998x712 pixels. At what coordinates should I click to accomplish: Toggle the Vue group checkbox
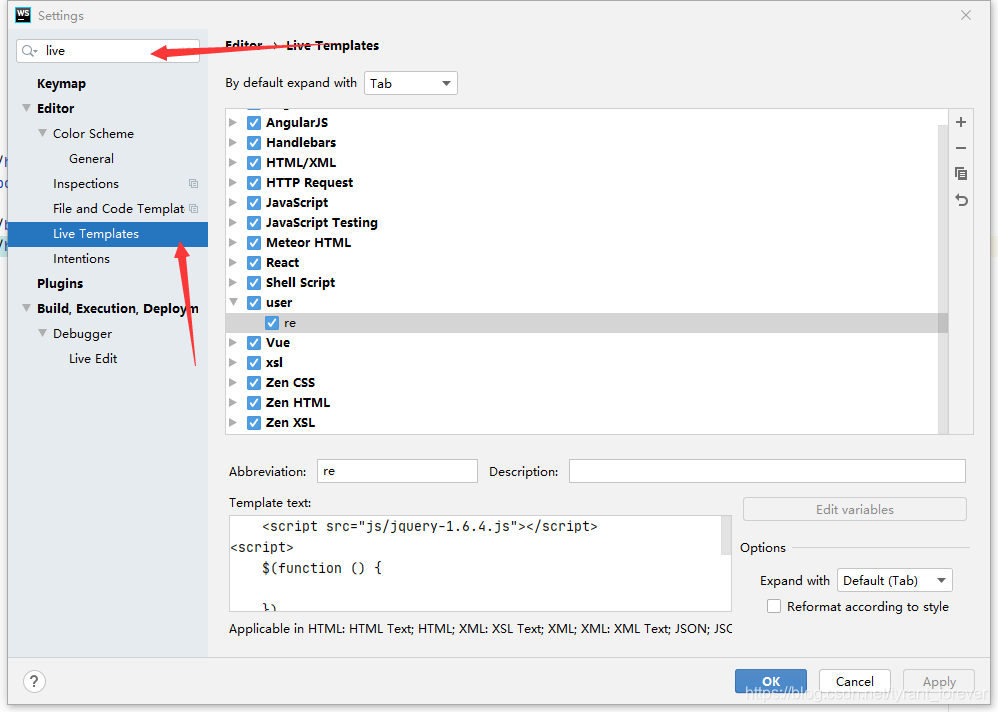pos(254,343)
